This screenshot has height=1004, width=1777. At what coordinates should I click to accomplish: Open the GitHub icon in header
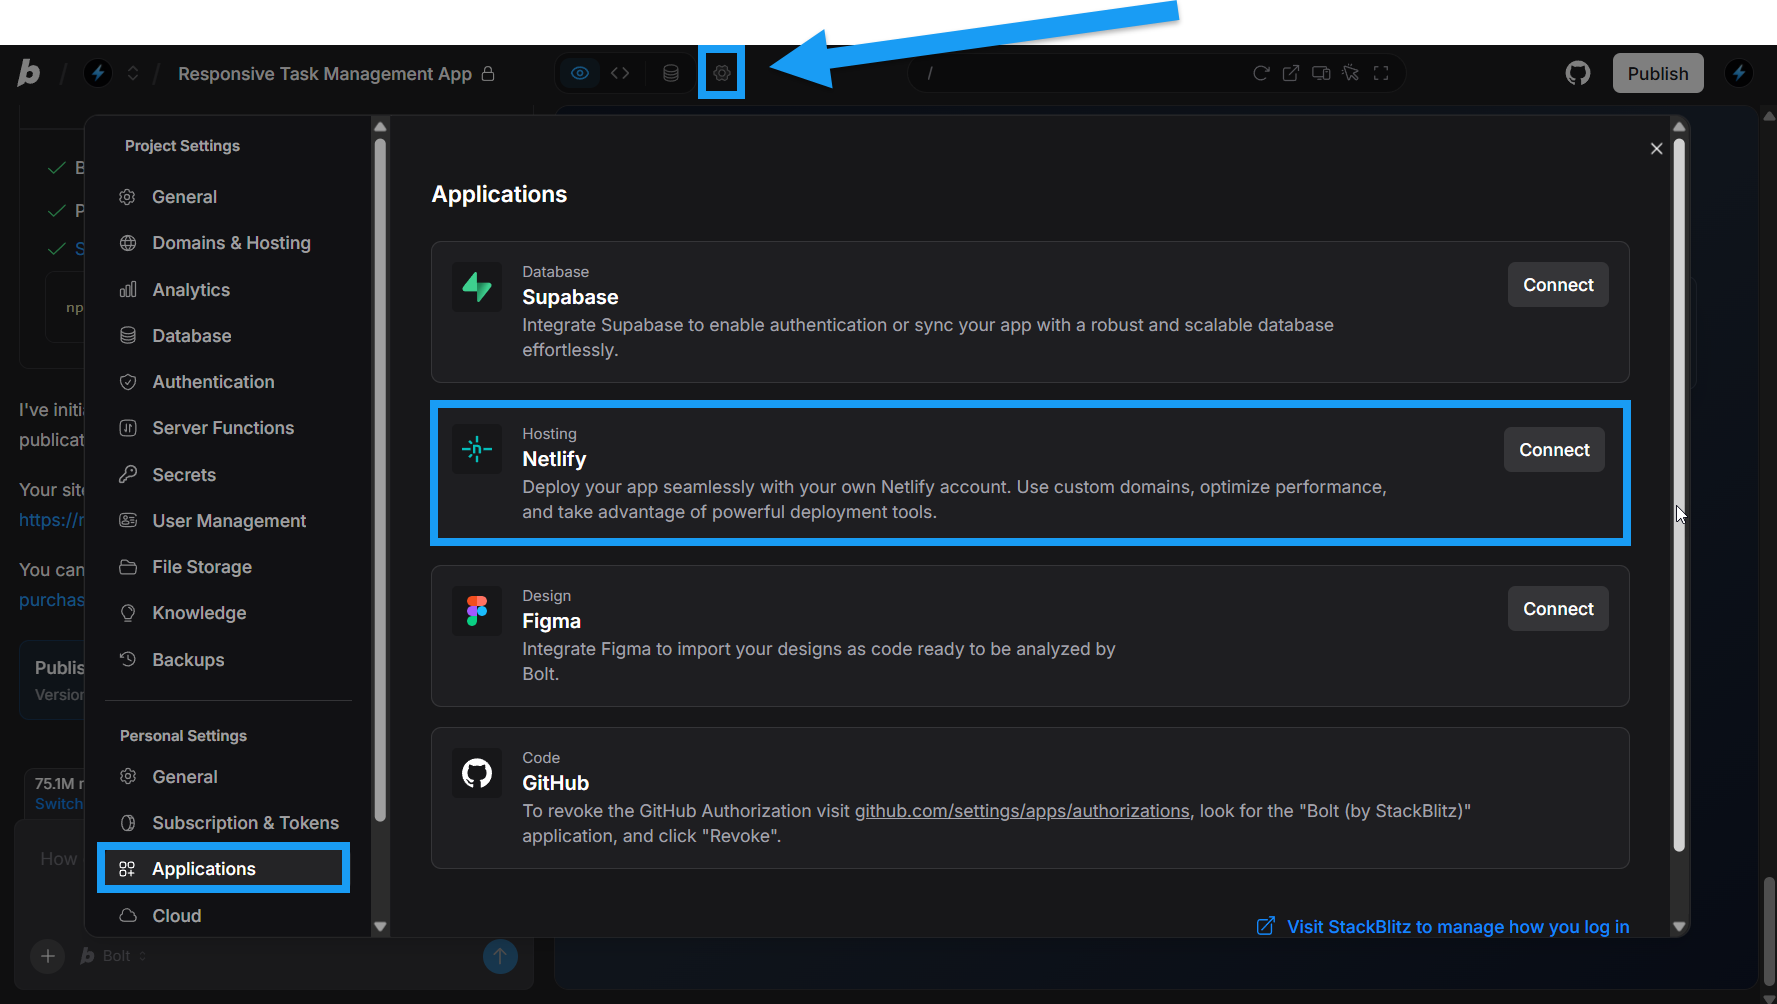1578,73
